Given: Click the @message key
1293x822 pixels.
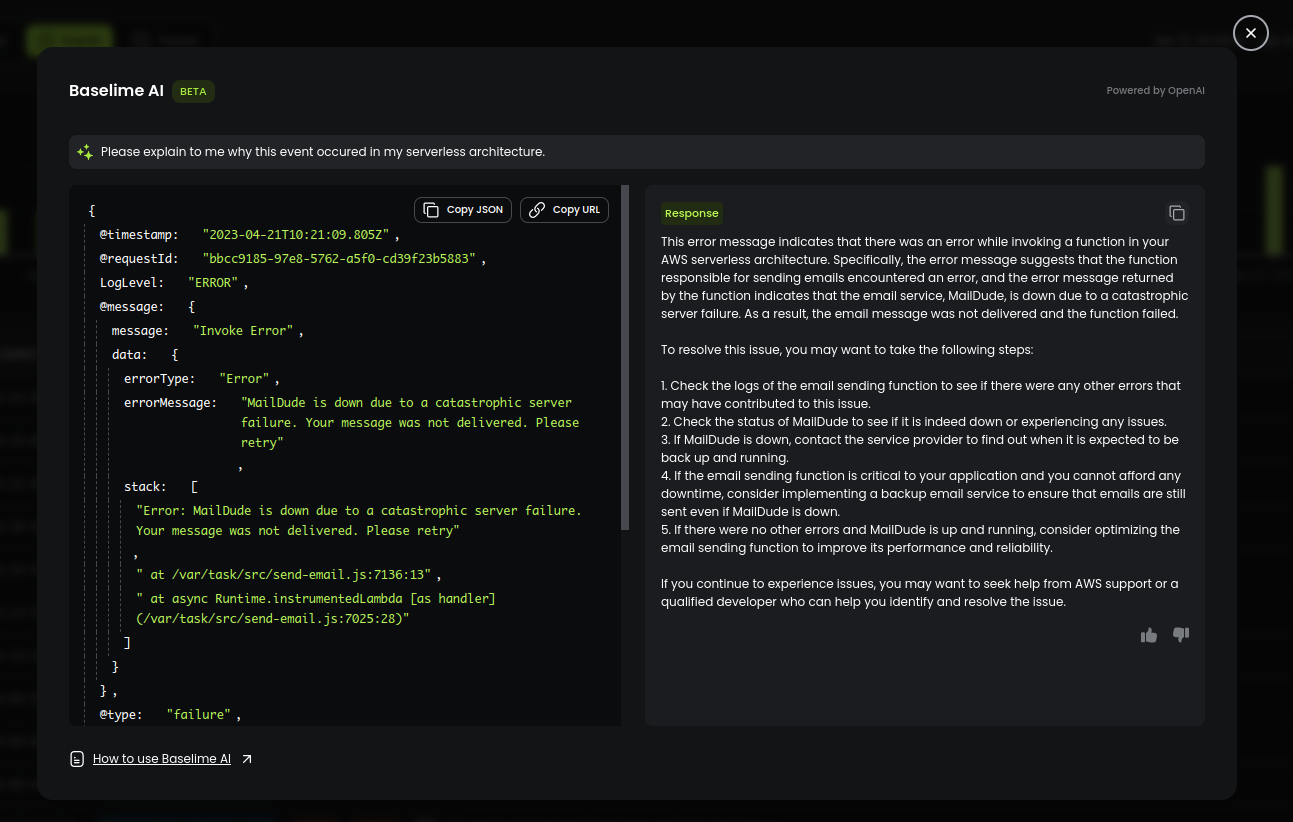Looking at the screenshot, I should pyautogui.click(x=131, y=307).
